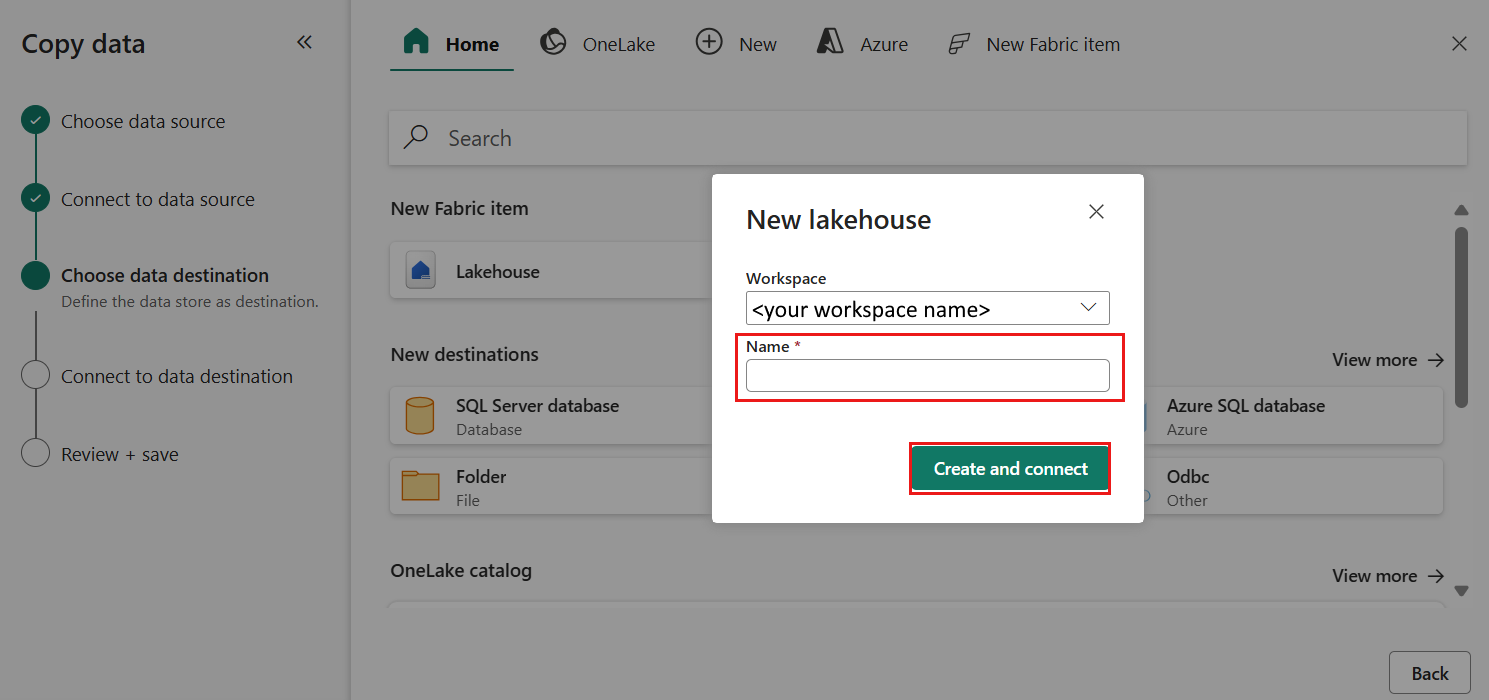Click the Search input box
Screen dimensions: 1489x700
(928, 138)
